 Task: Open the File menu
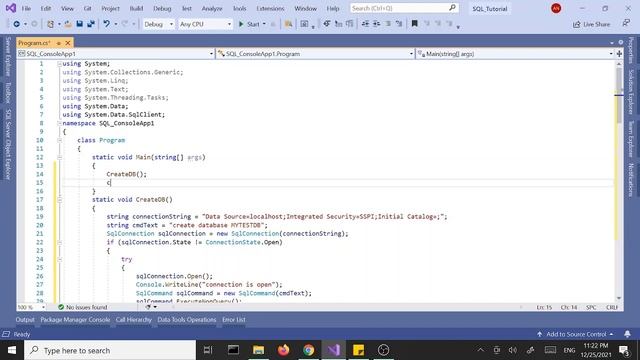(26, 8)
